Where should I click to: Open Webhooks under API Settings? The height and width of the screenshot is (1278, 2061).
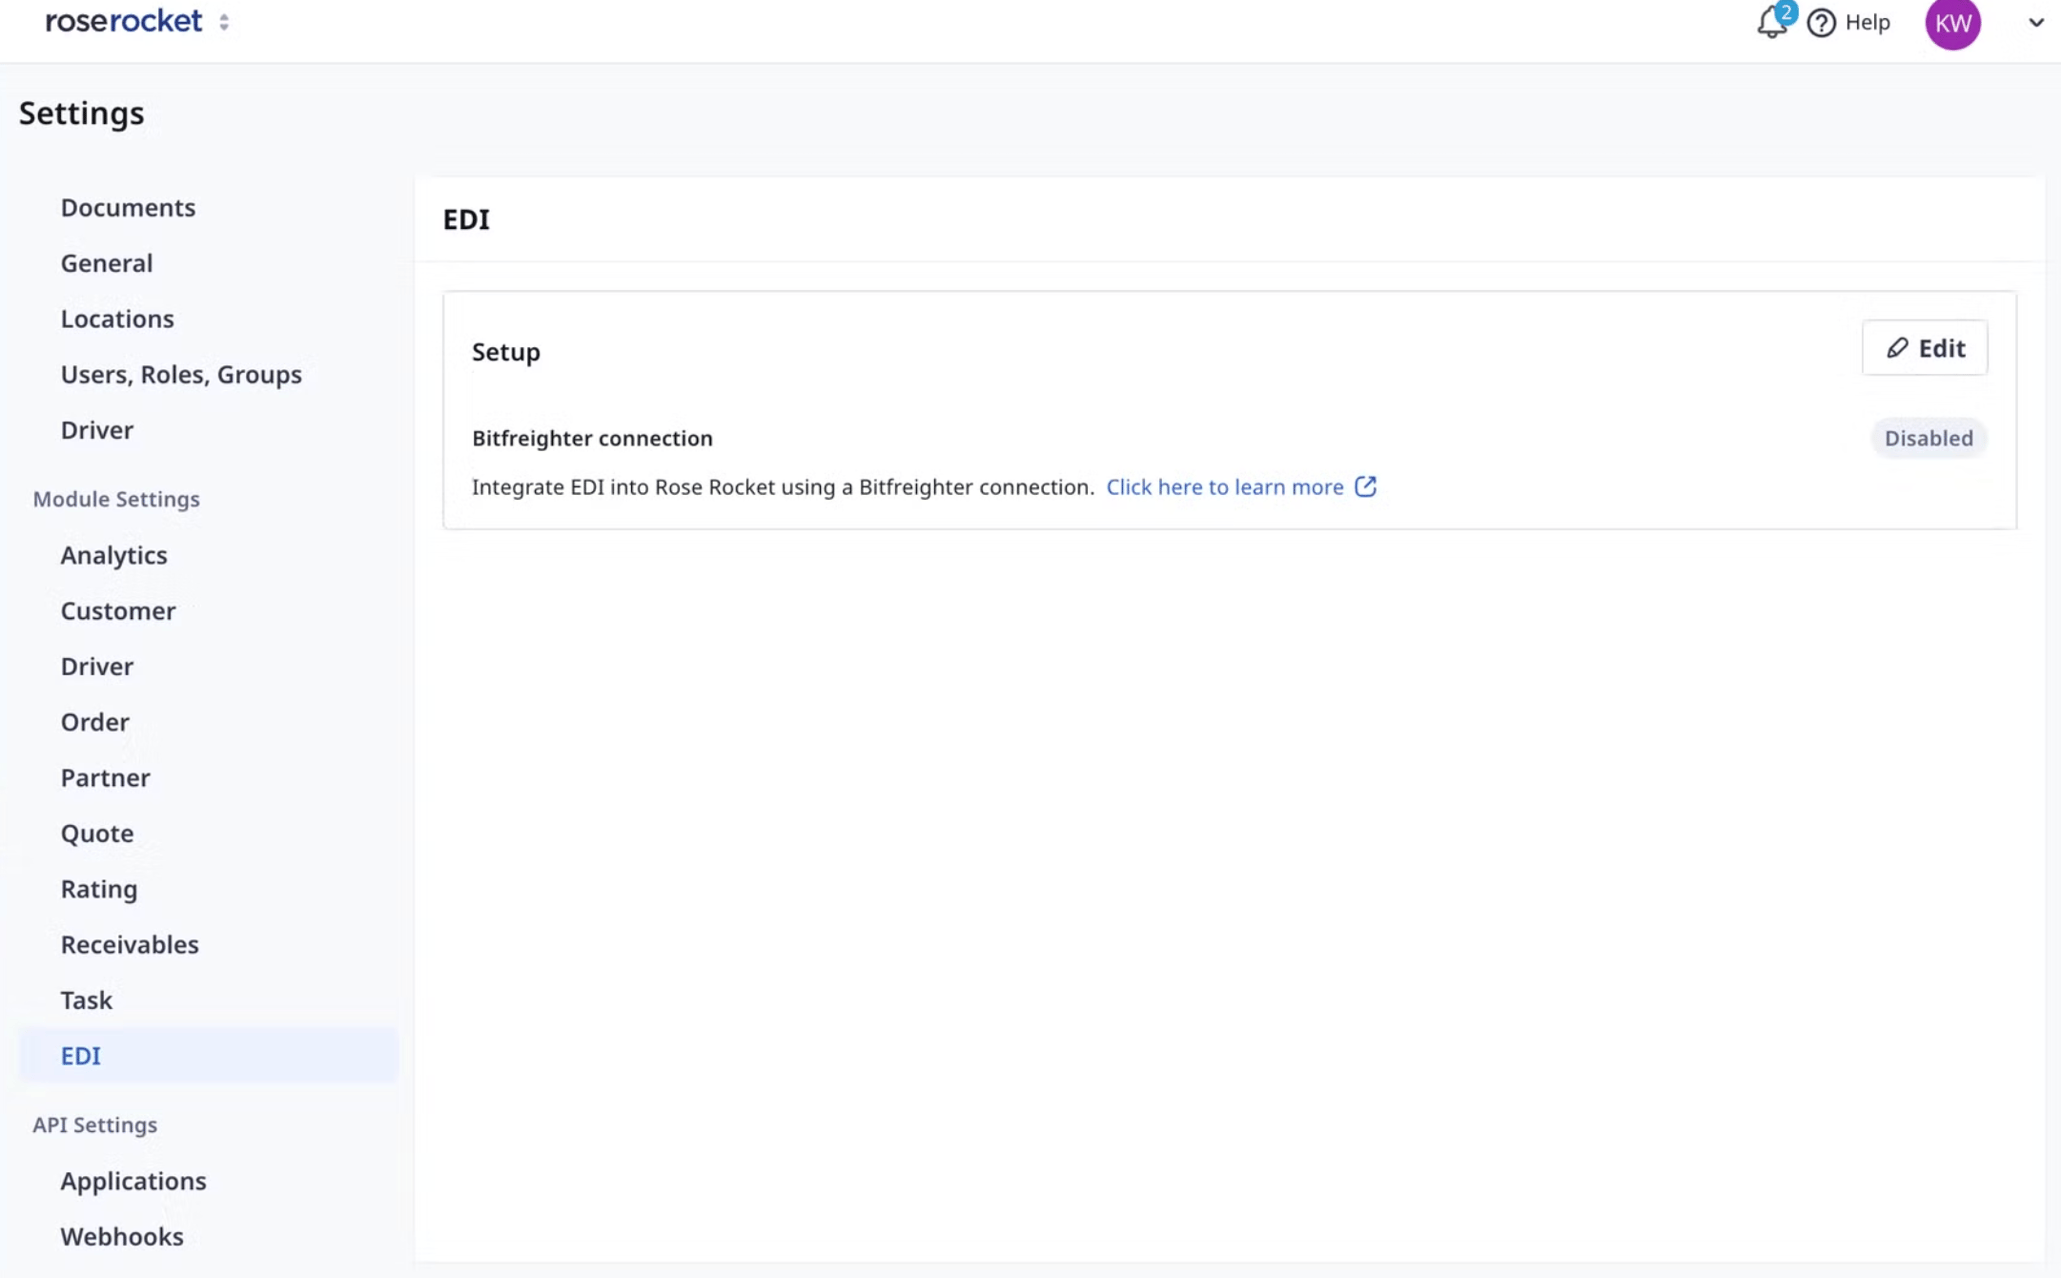click(x=121, y=1236)
